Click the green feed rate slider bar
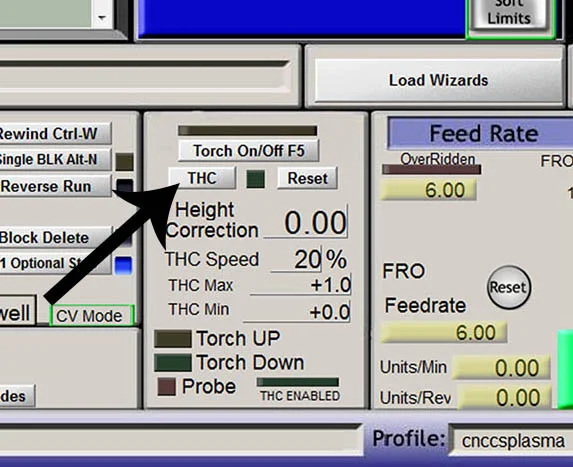The image size is (573, 467). [565, 369]
